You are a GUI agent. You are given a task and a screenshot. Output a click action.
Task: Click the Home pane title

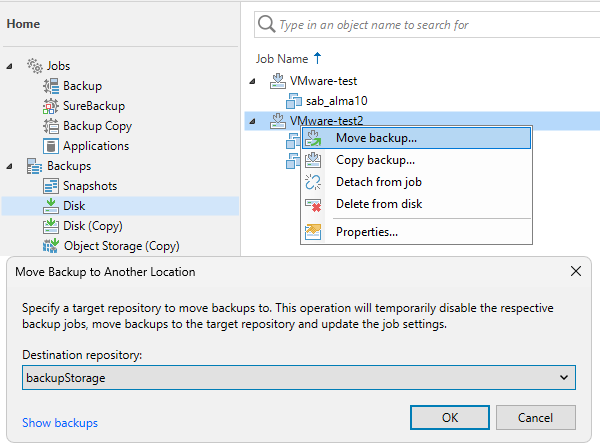(23, 24)
